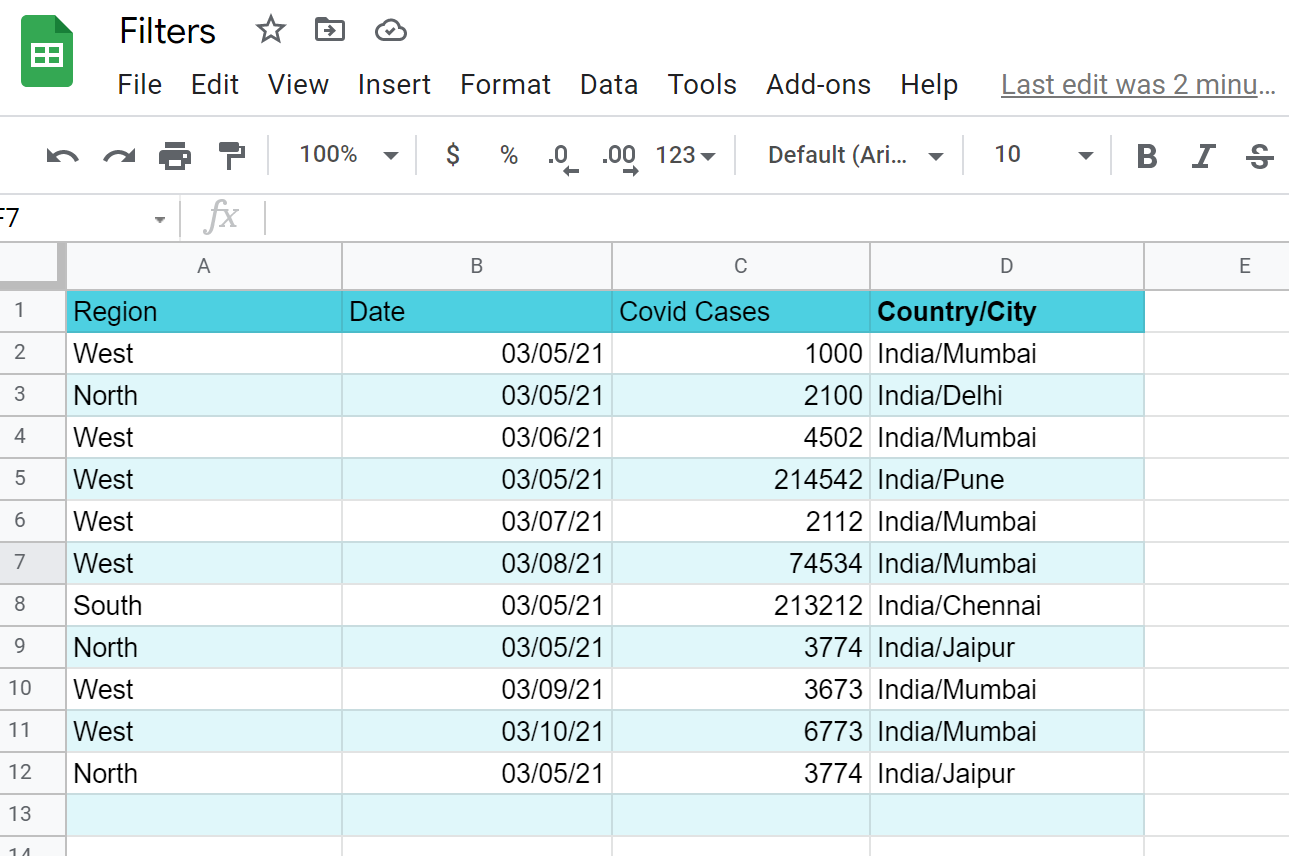1289x856 pixels.
Task: Star the Filters document
Action: (270, 30)
